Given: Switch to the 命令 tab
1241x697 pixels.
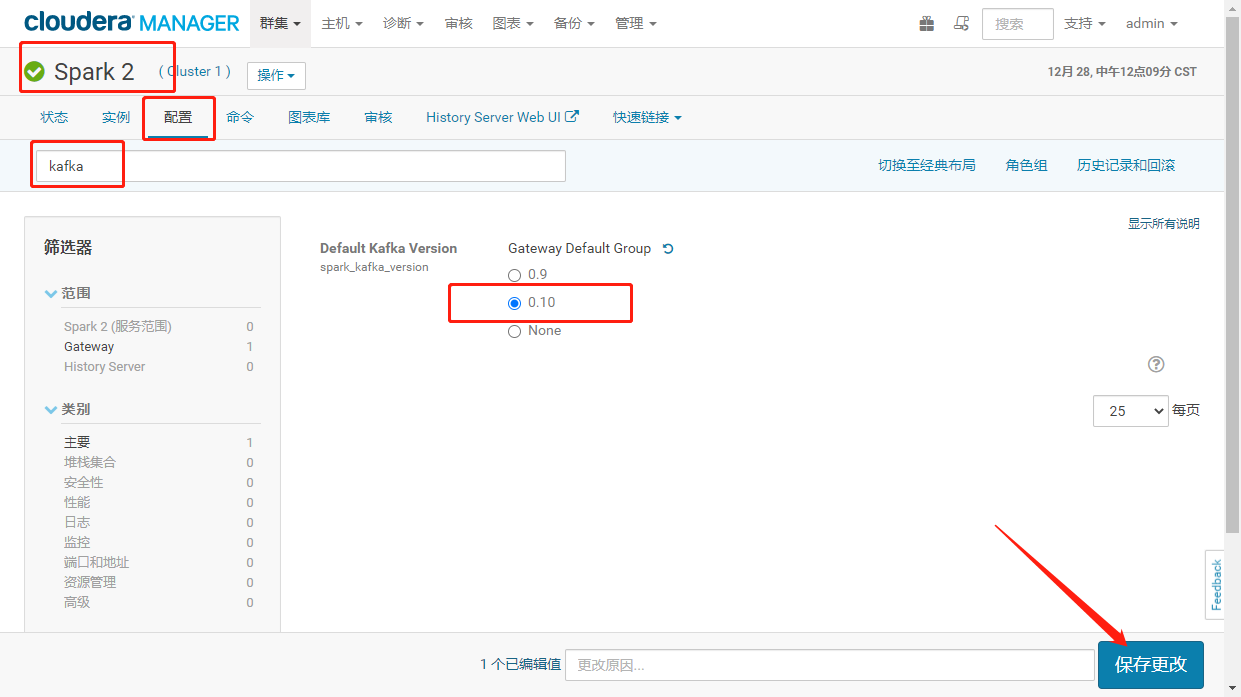Looking at the screenshot, I should tap(240, 117).
